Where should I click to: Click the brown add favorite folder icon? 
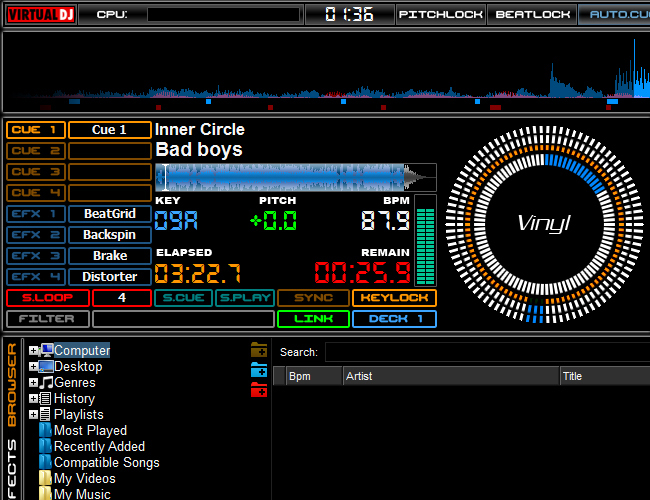(259, 351)
